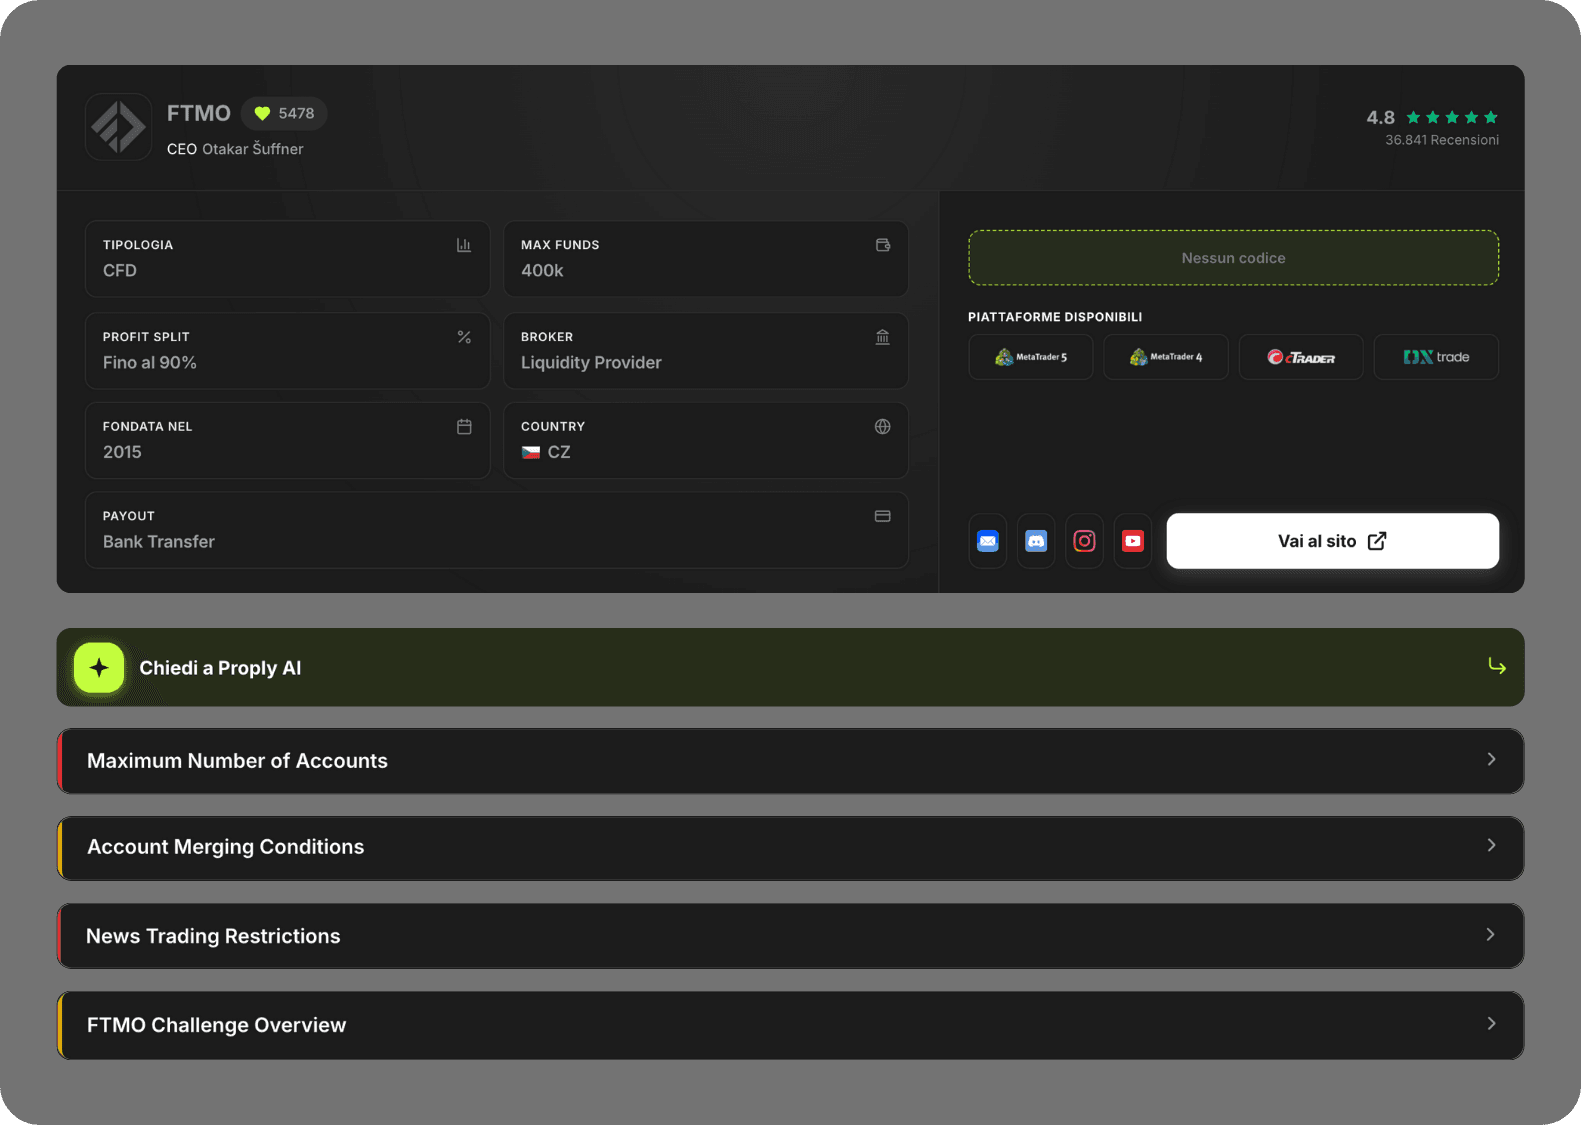Open the YouTube link icon
The image size is (1581, 1125).
coord(1133,541)
